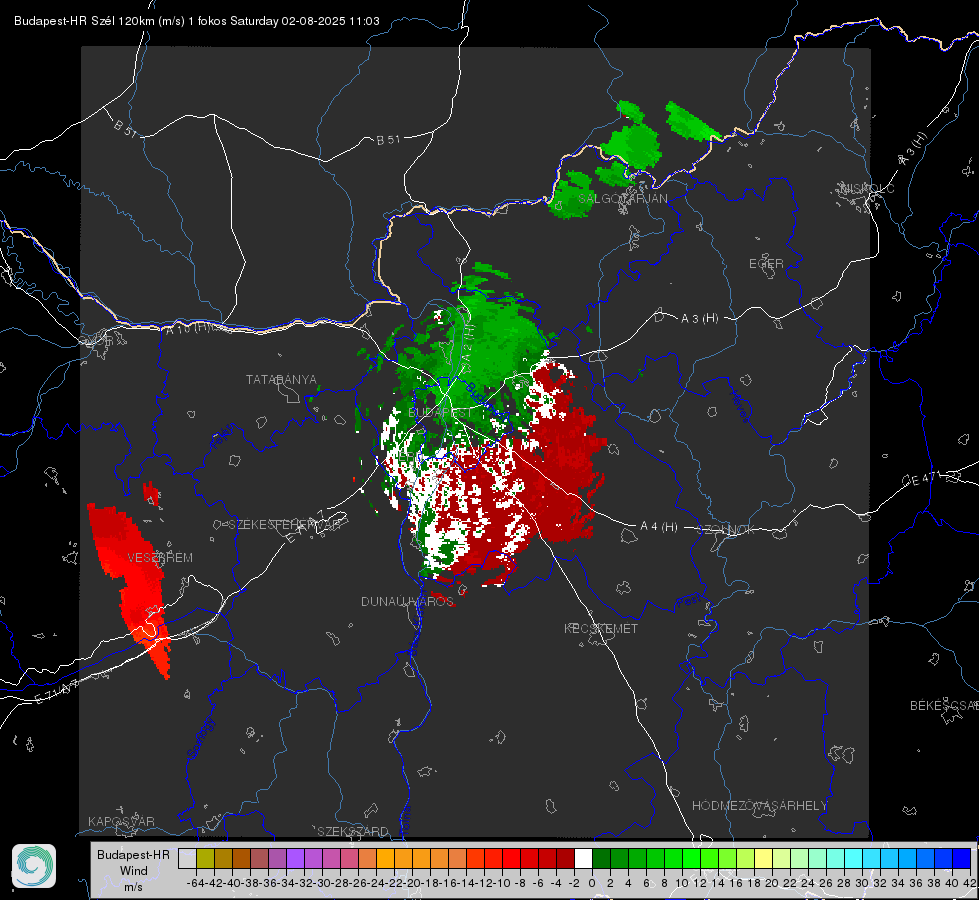Click the legend label 'Budapest-HR Wind m/s'

point(133,870)
